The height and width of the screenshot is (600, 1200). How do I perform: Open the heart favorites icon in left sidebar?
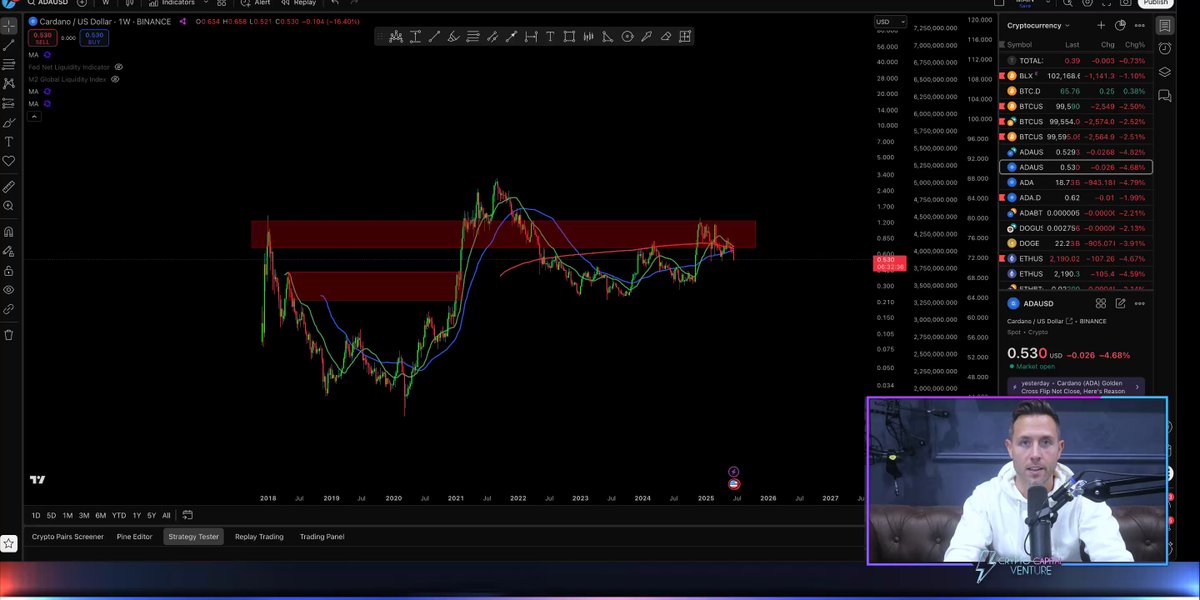click(9, 160)
